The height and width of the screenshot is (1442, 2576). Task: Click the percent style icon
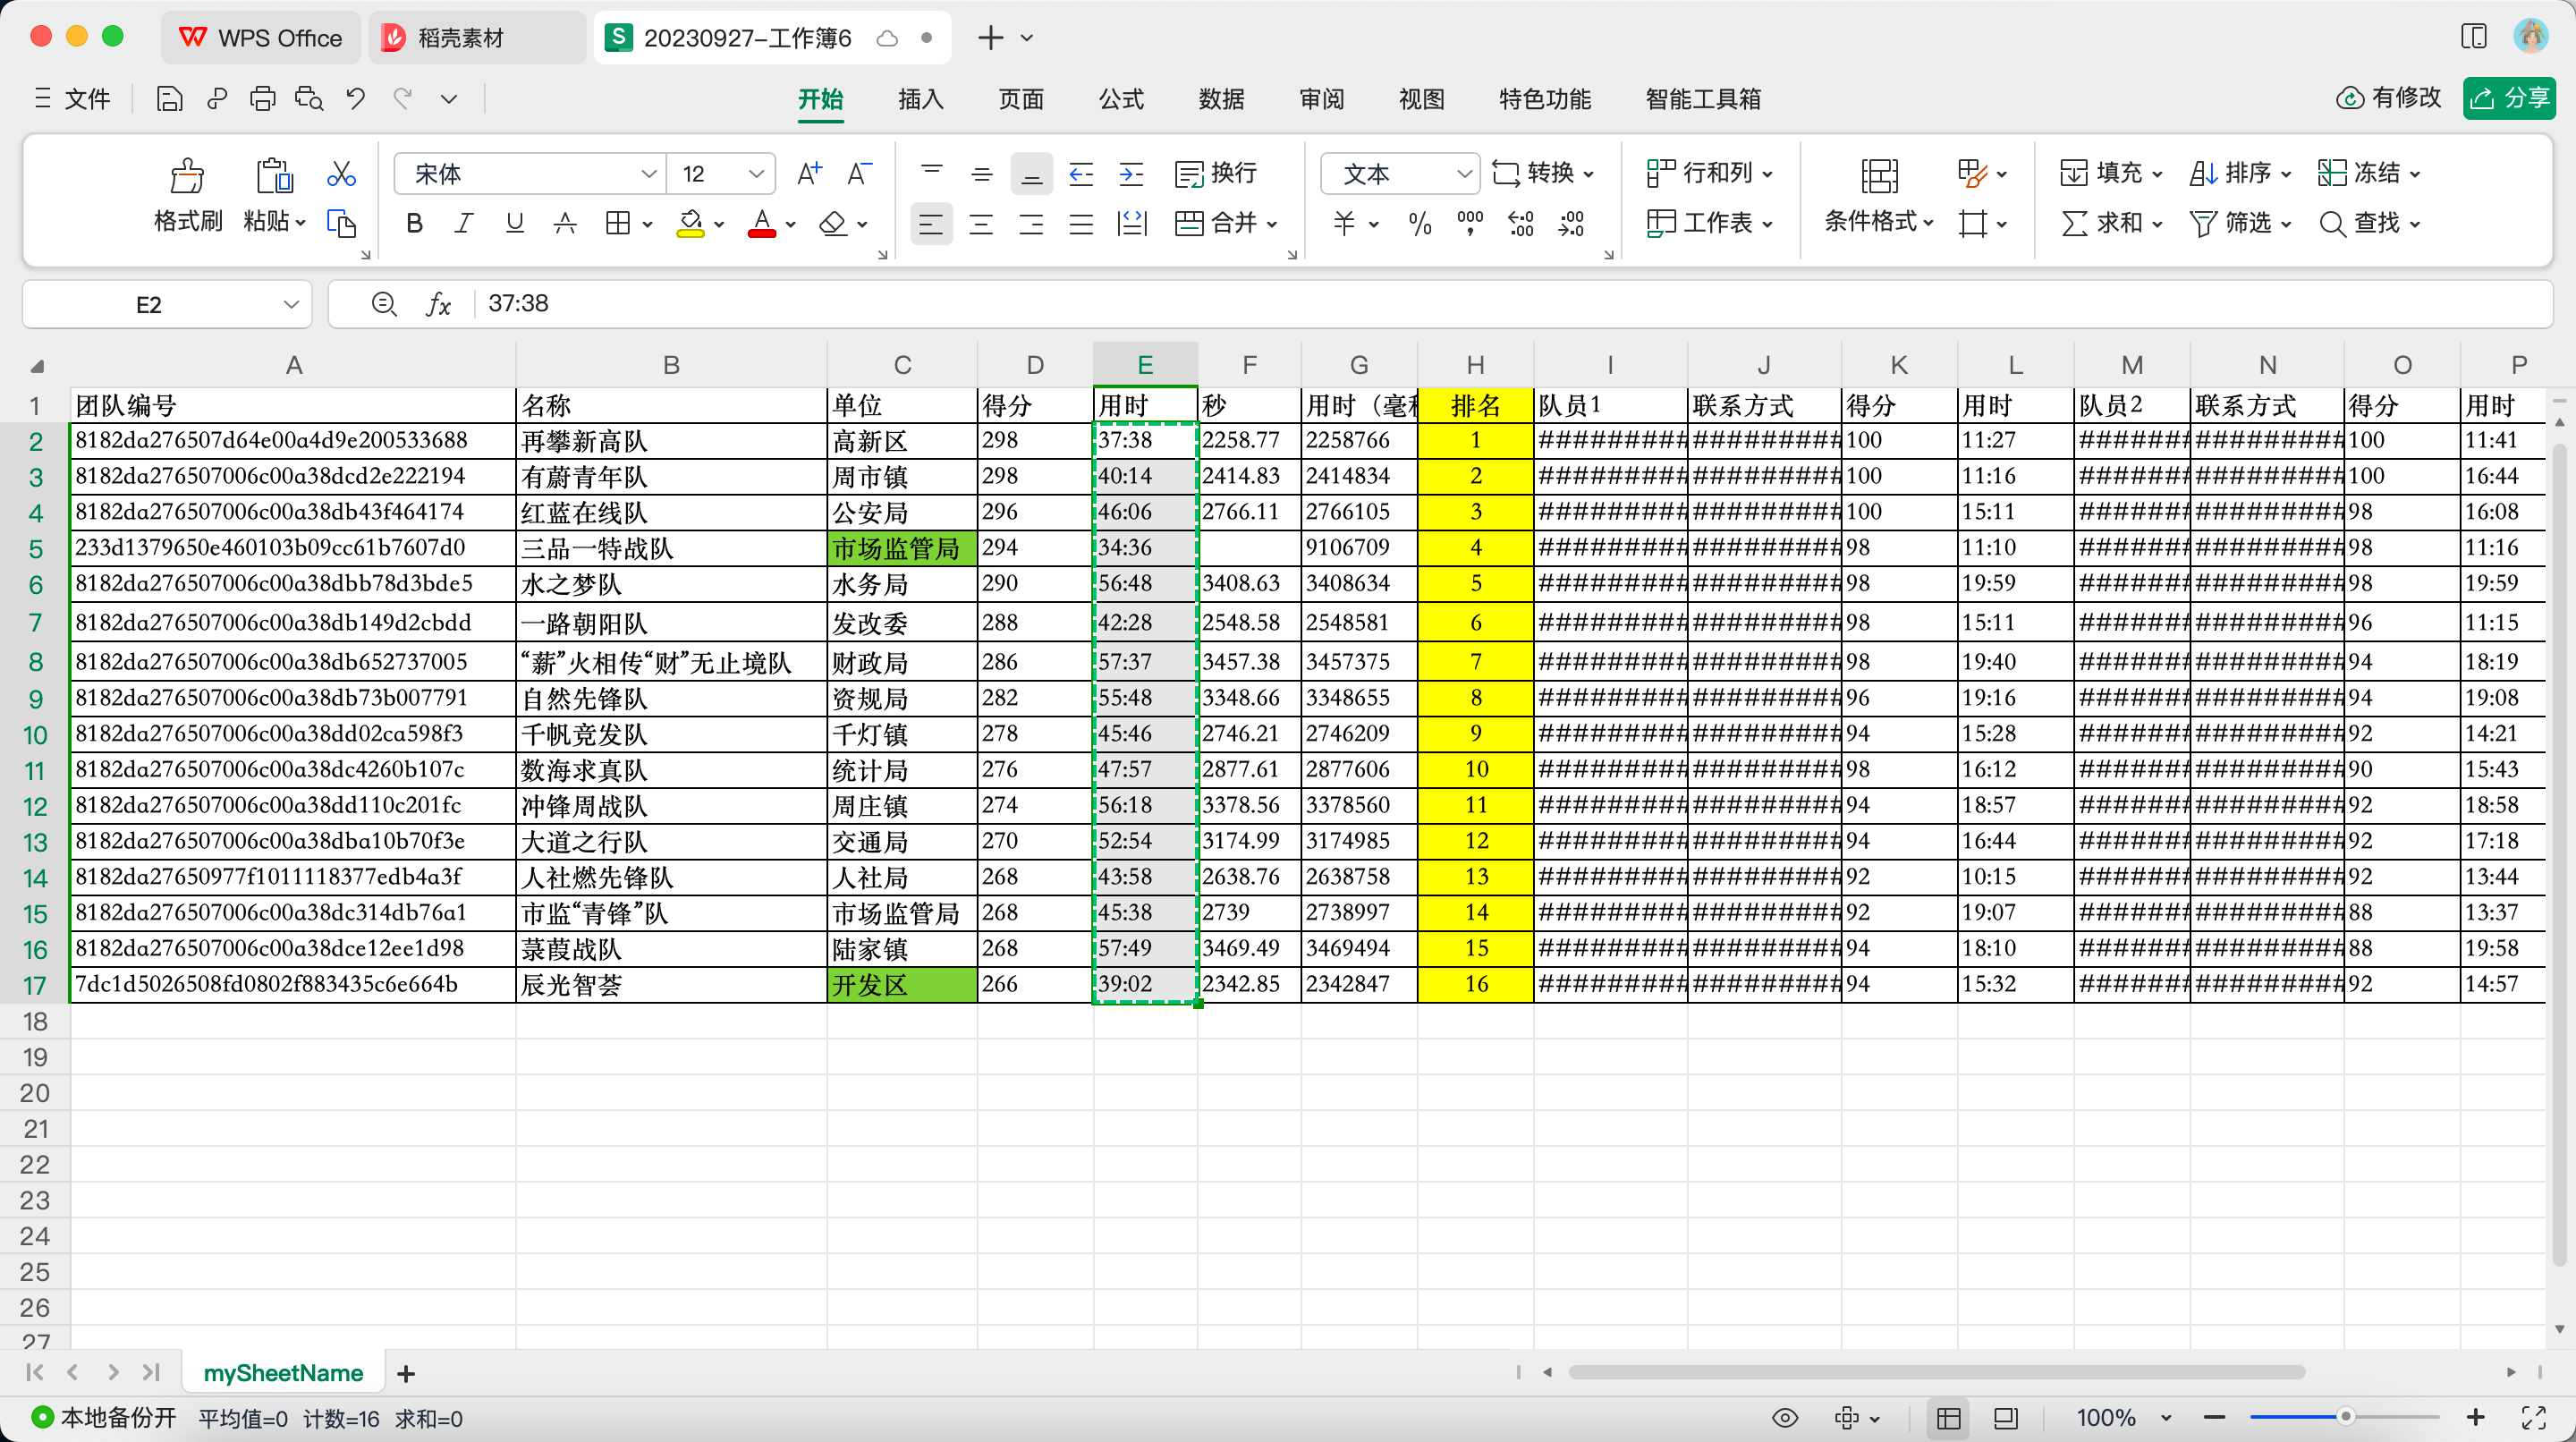point(1419,223)
